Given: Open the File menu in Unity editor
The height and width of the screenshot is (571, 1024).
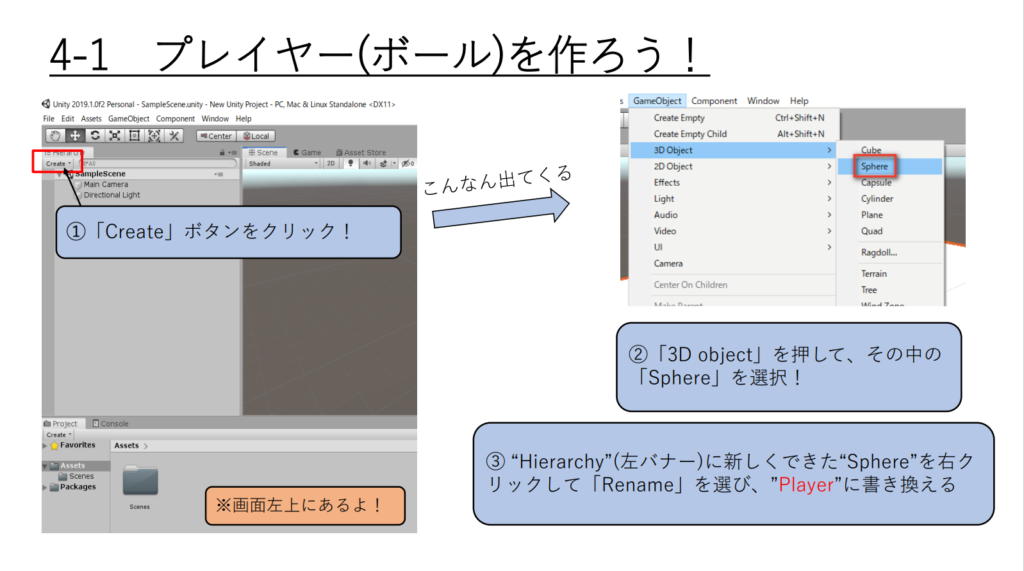Looking at the screenshot, I should 49,119.
